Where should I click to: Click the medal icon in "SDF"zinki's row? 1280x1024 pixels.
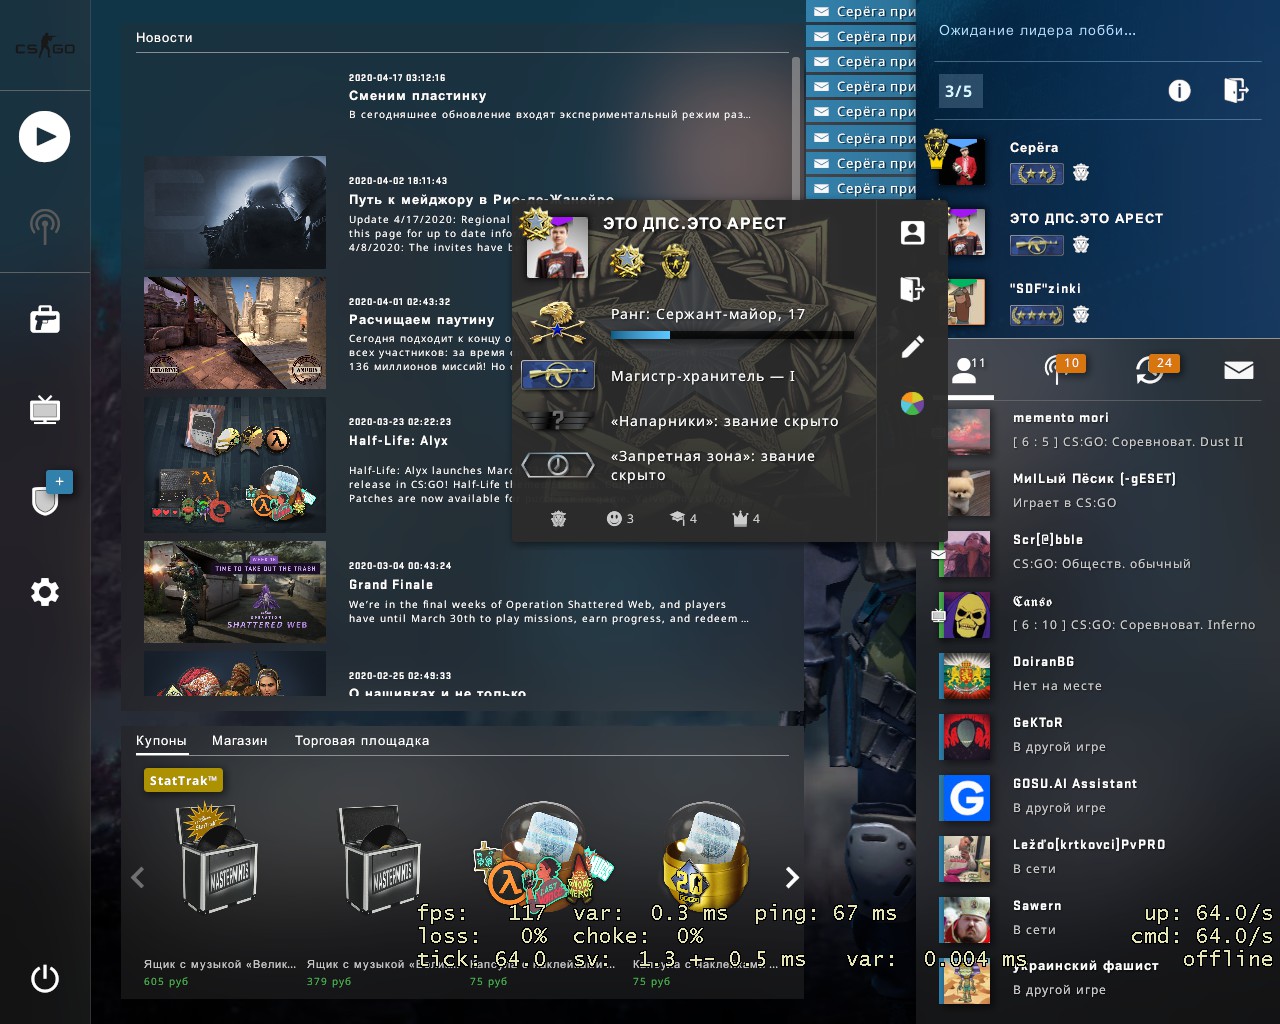pyautogui.click(x=1081, y=315)
